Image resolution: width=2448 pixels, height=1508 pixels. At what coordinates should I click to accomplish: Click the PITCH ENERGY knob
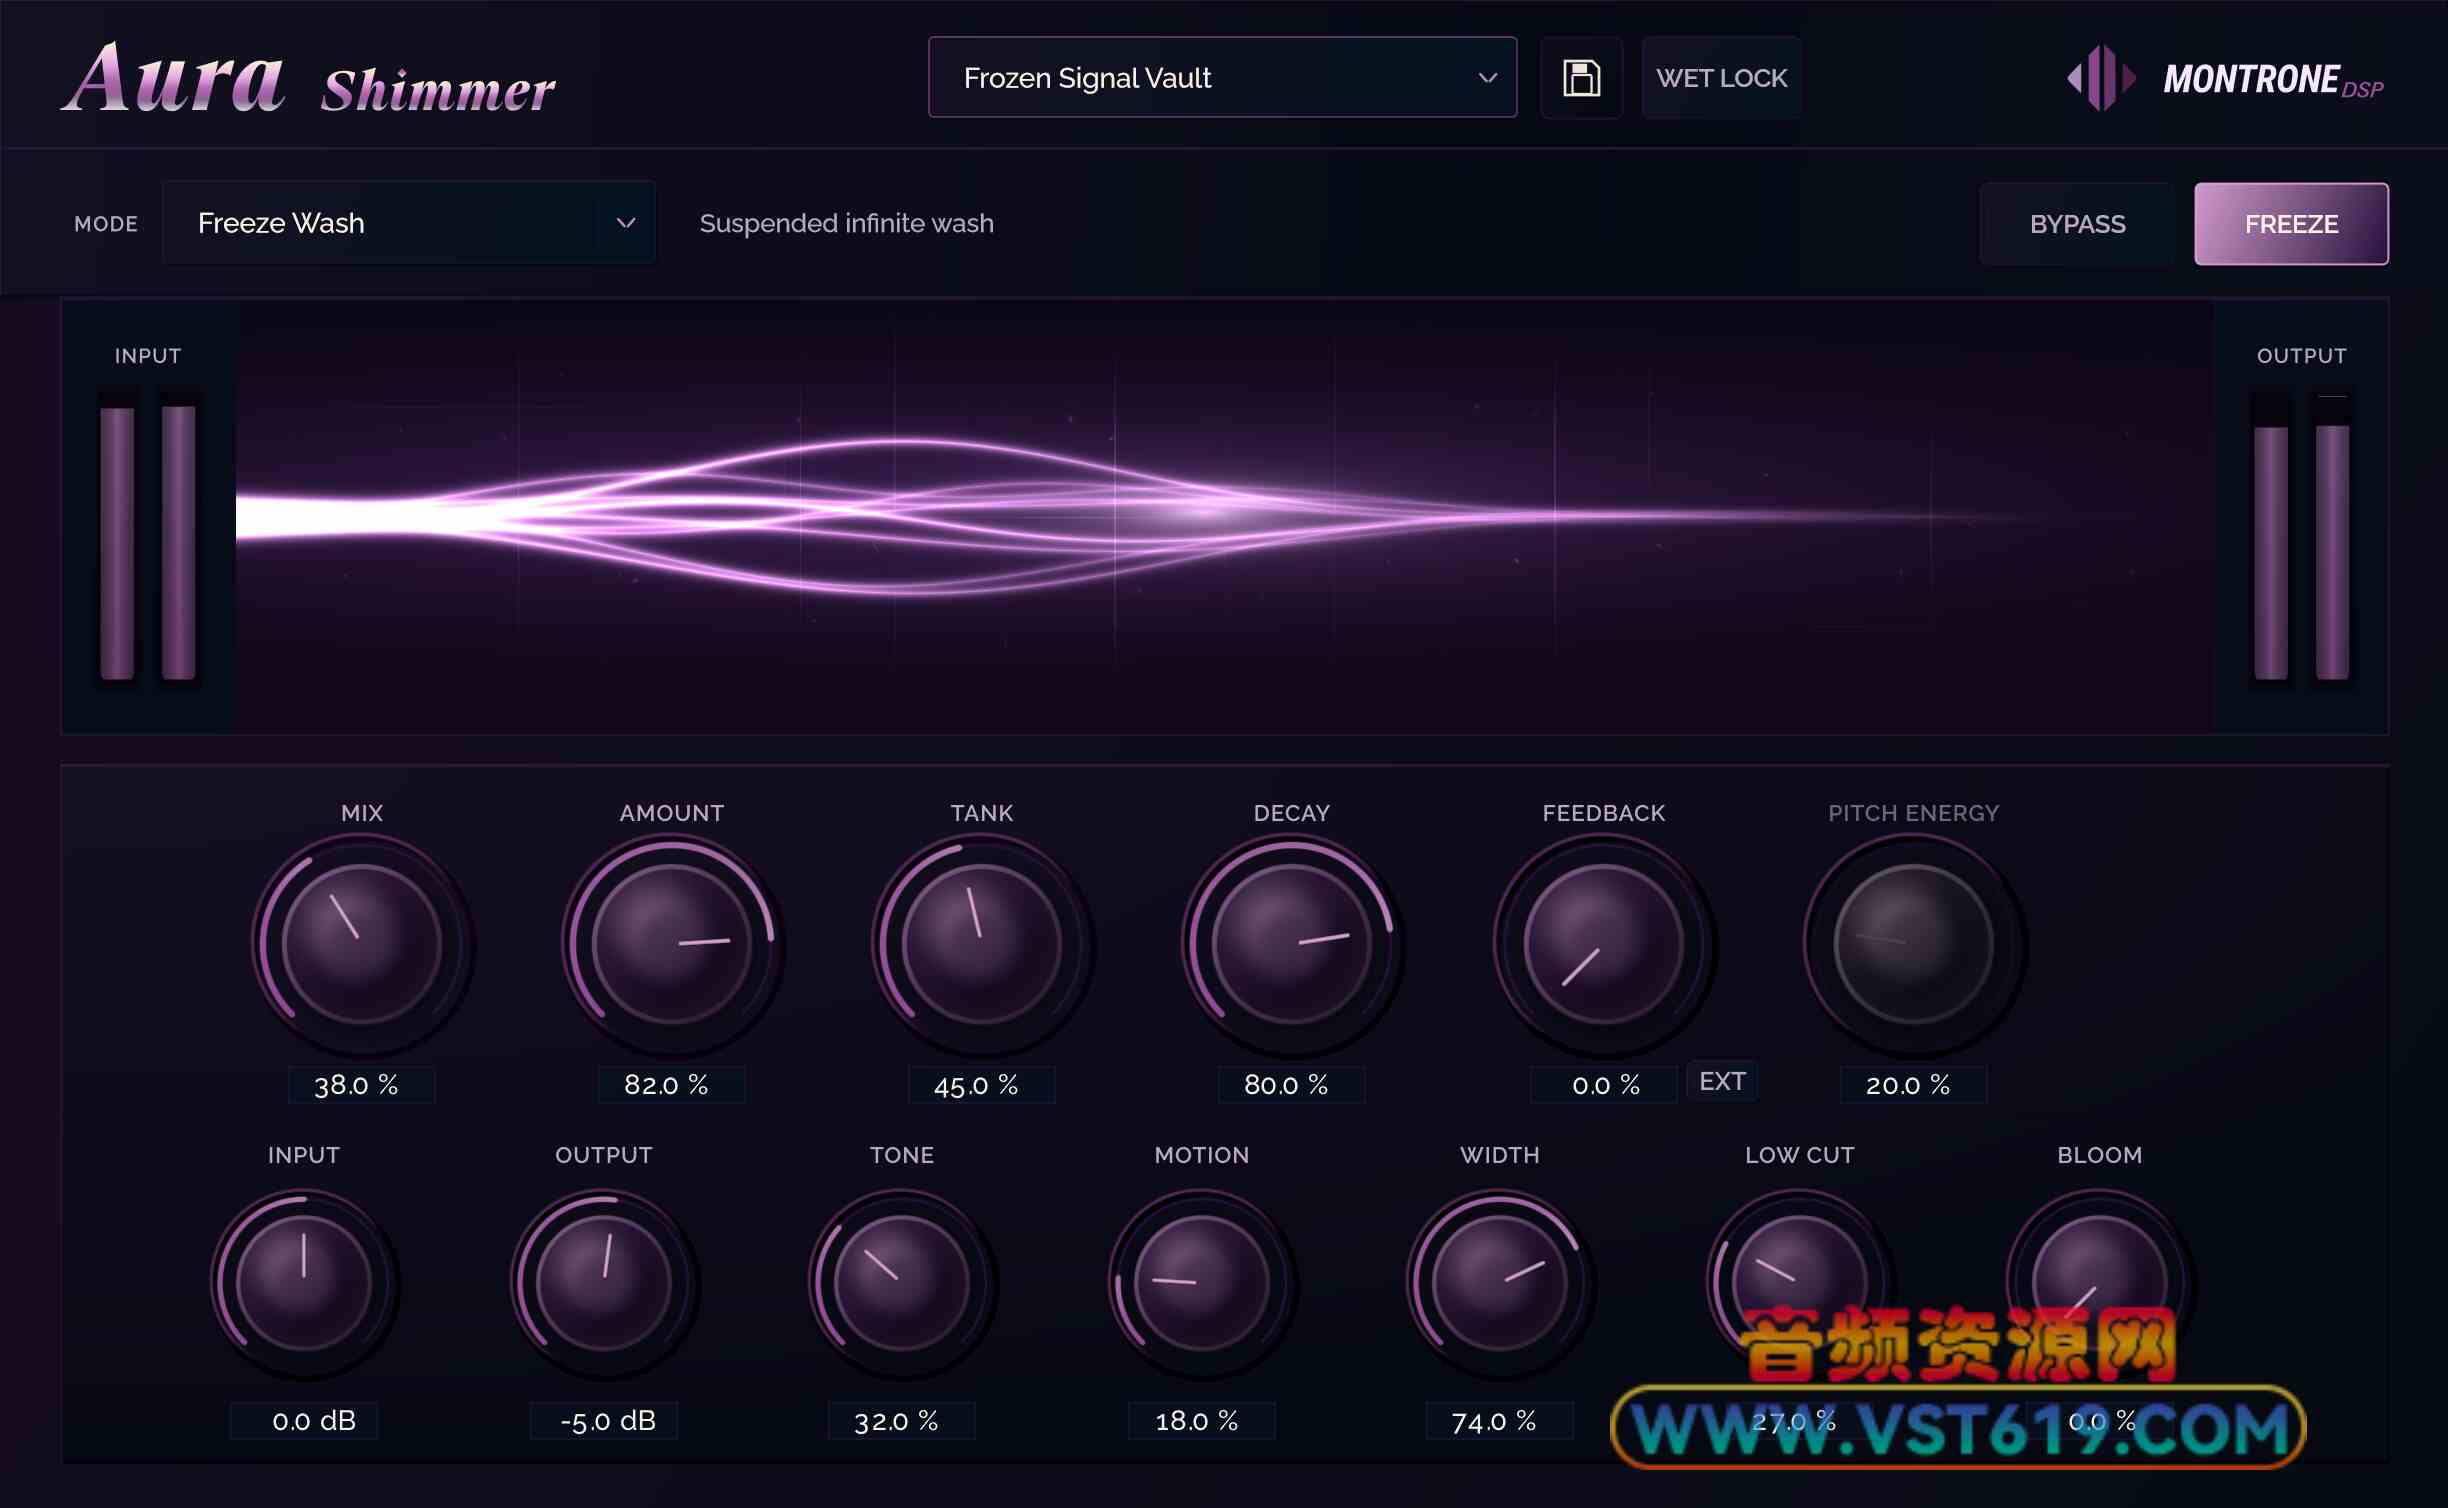tap(1913, 944)
